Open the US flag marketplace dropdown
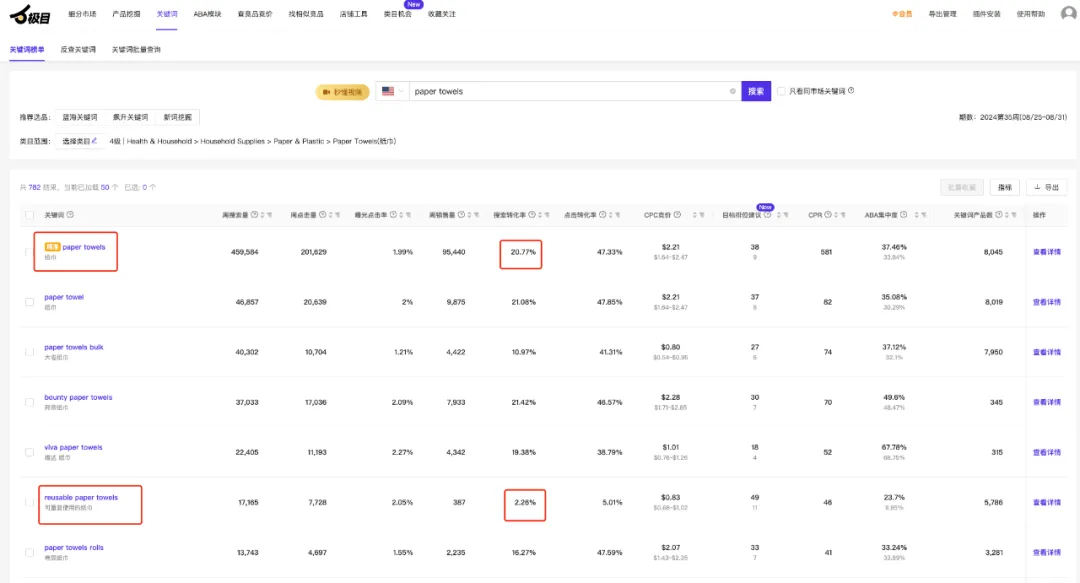 (392, 91)
